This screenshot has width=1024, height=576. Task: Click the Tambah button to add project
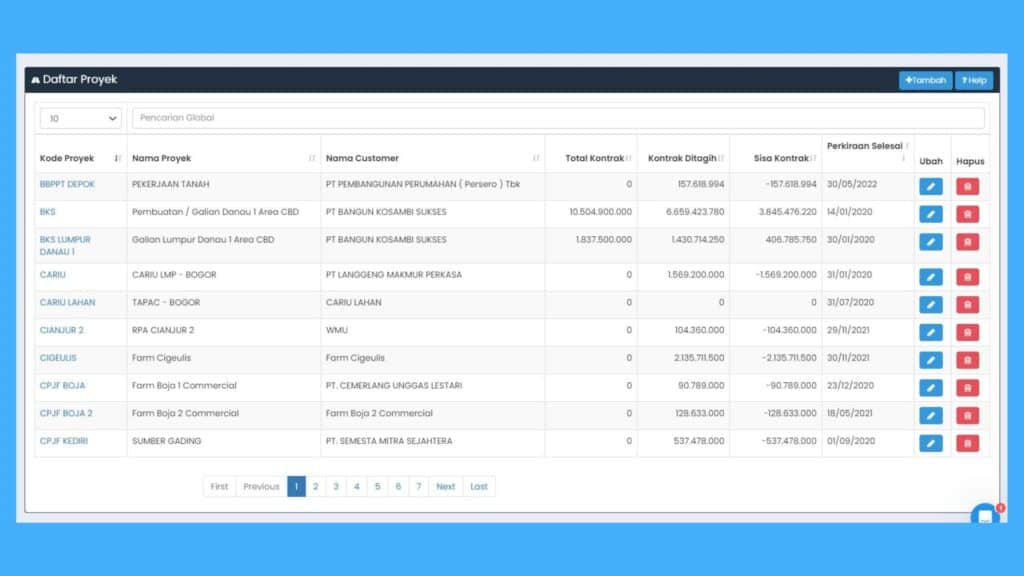[x=925, y=80]
